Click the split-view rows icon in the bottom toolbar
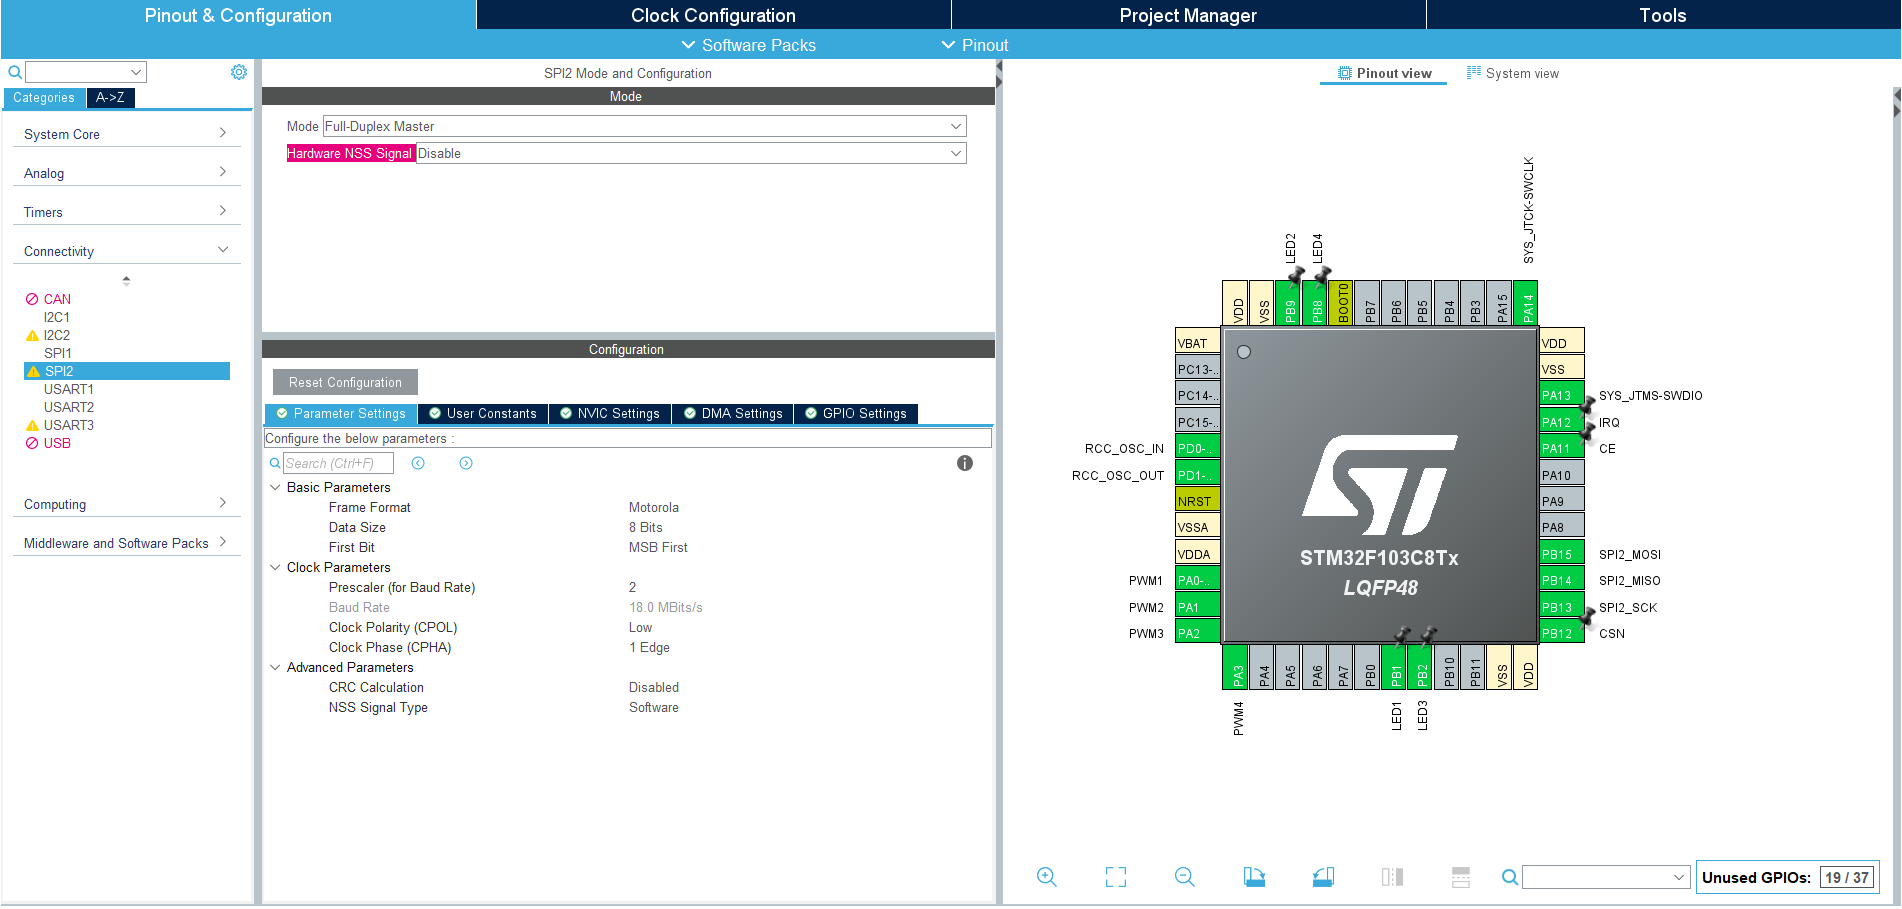1902x909 pixels. (1461, 877)
